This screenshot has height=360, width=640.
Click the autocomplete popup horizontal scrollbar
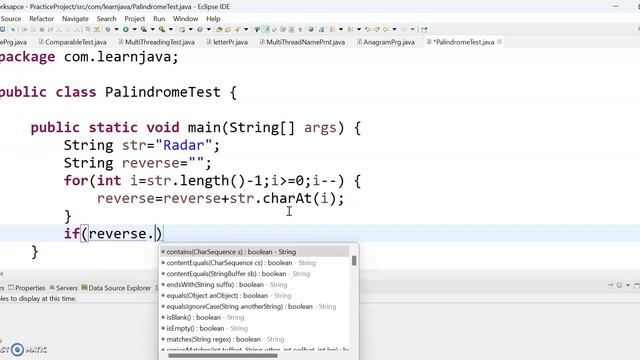(x=223, y=356)
